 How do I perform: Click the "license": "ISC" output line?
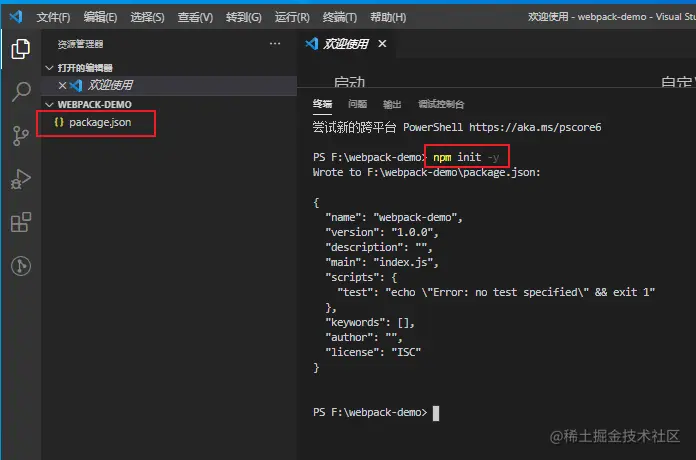373,353
